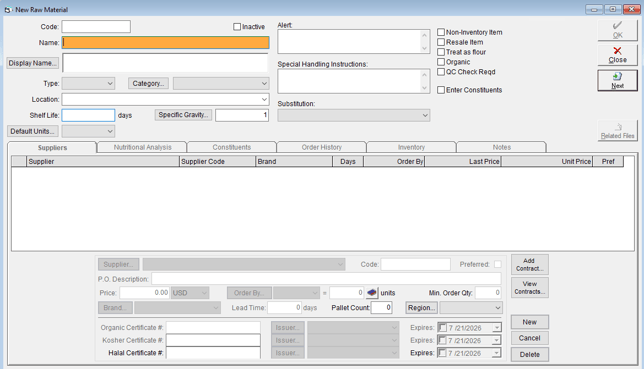Sort by Supplier Code column header
The height and width of the screenshot is (369, 644).
click(x=218, y=161)
